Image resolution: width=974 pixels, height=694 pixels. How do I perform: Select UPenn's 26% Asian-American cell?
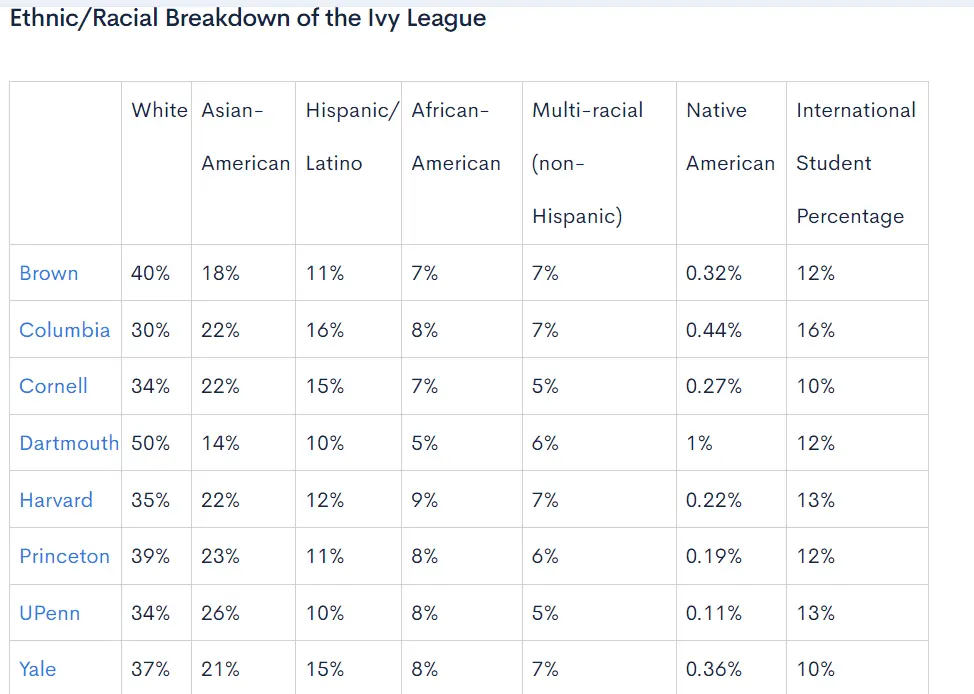[221, 613]
